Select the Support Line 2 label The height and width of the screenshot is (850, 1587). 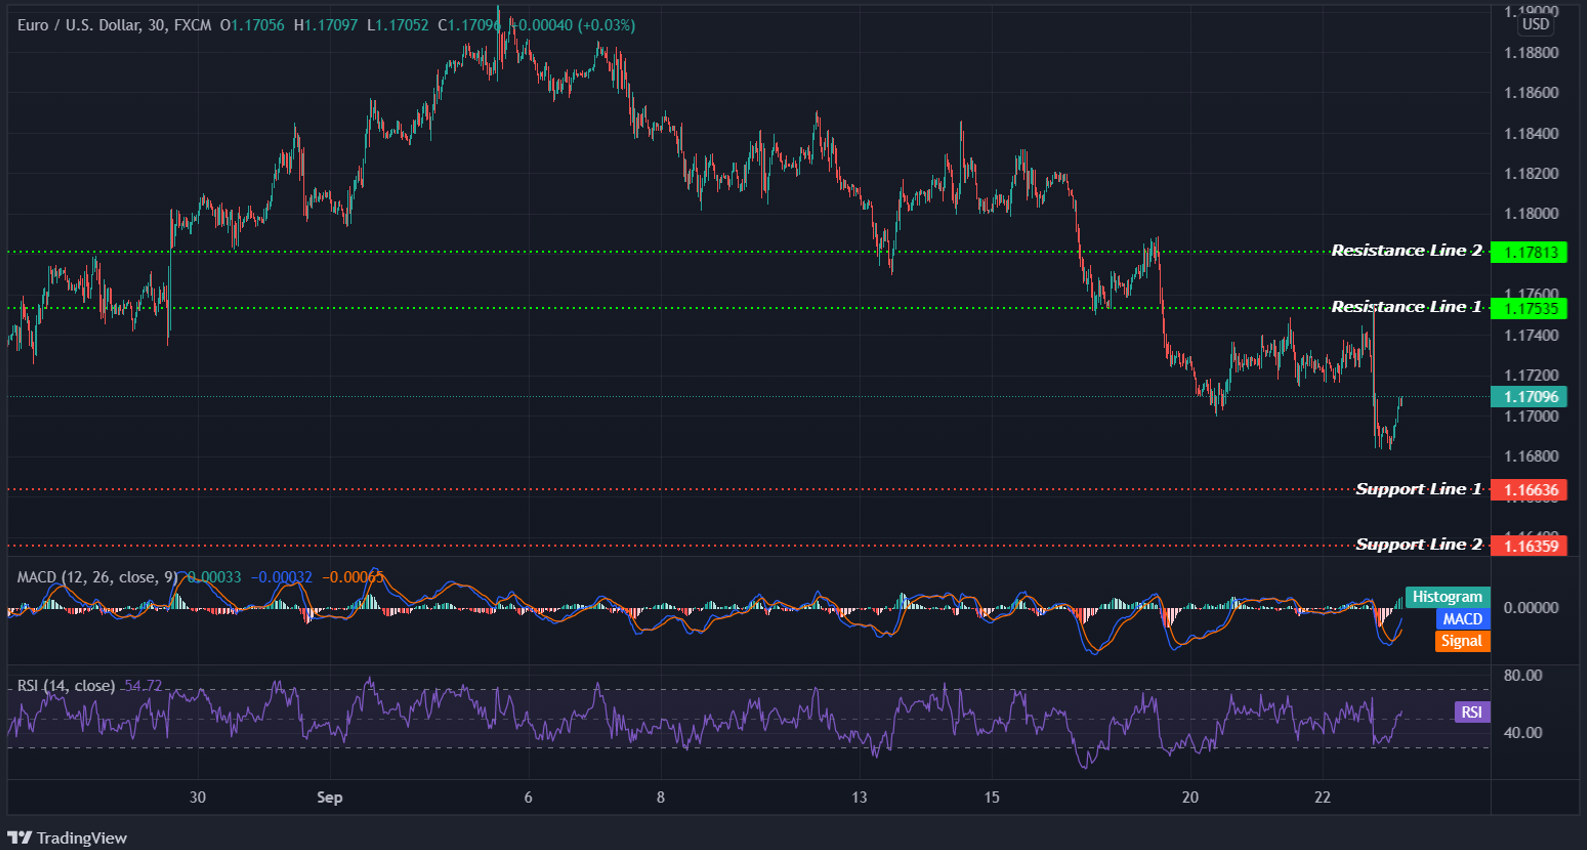point(1418,545)
